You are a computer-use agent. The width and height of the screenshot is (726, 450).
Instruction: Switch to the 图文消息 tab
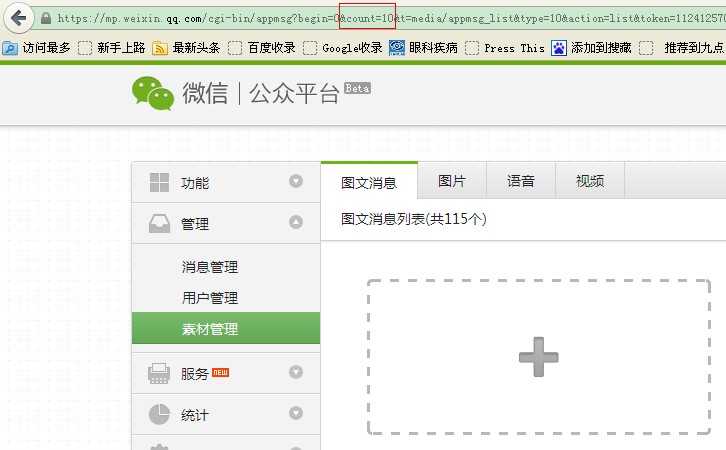click(369, 181)
